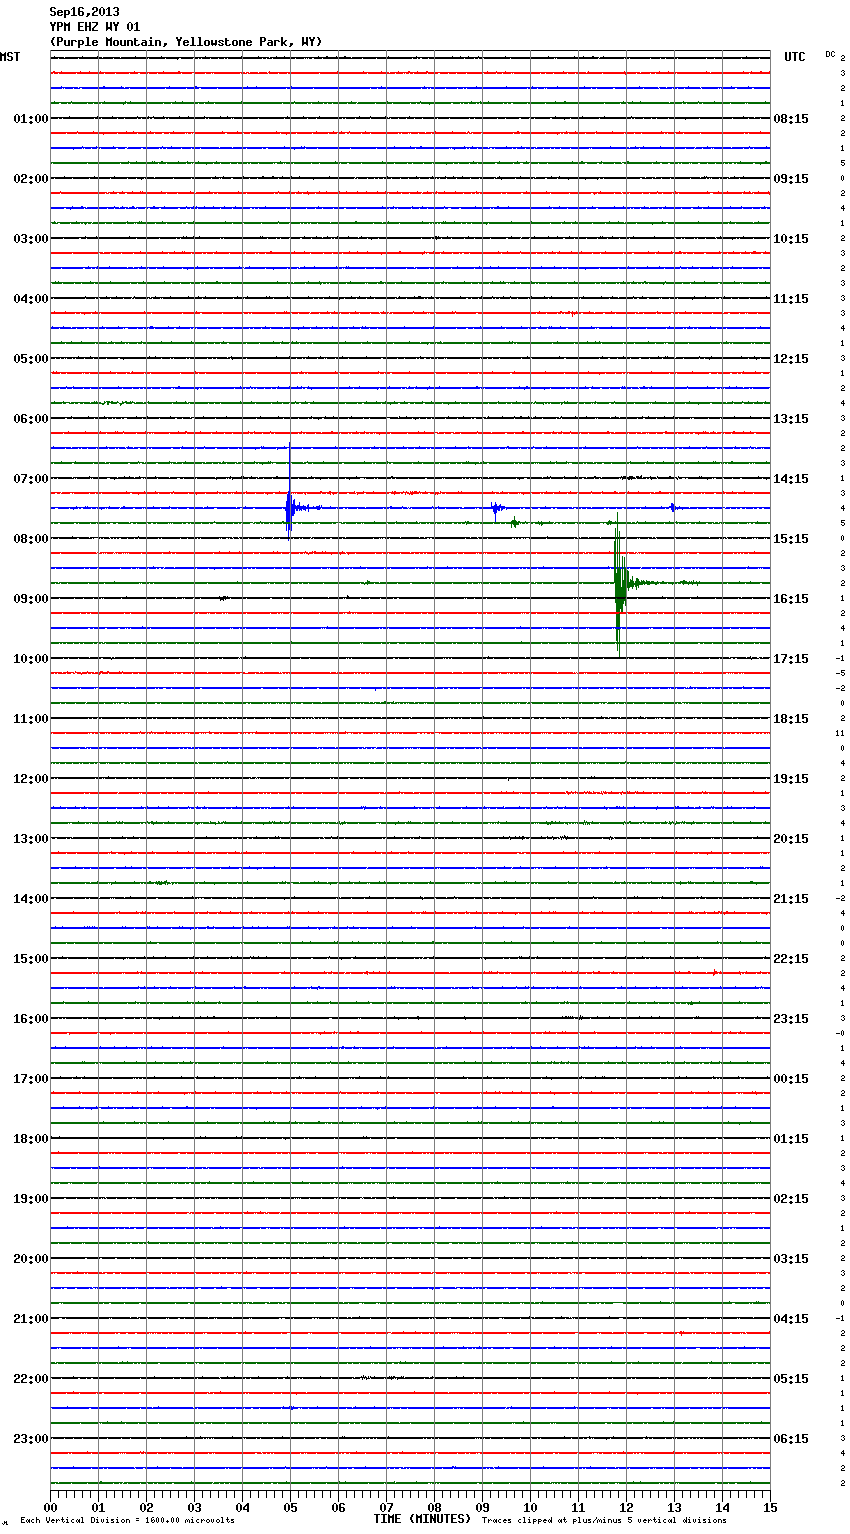The height and width of the screenshot is (1534, 850).
Task: Click the 04:15 UTC time label
Action: [791, 1319]
